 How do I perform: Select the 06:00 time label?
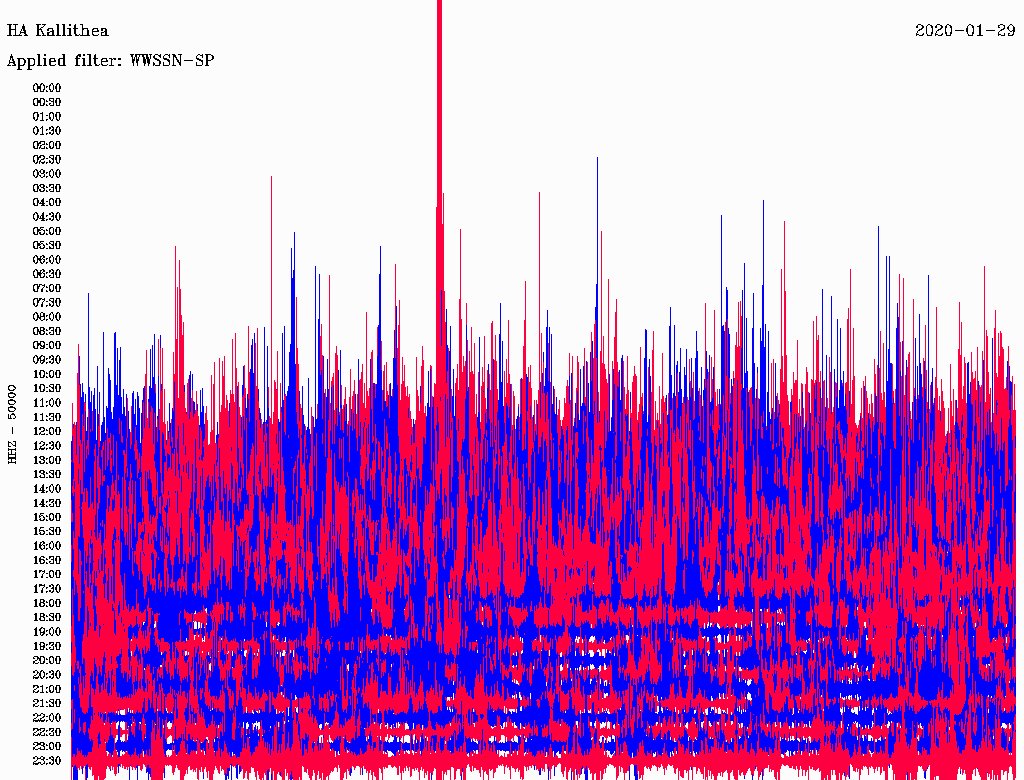pyautogui.click(x=47, y=260)
